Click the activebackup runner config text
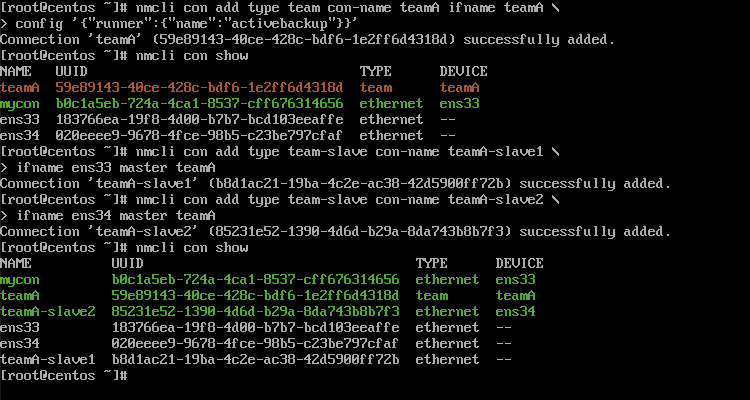The height and width of the screenshot is (400, 750). click(x=187, y=23)
